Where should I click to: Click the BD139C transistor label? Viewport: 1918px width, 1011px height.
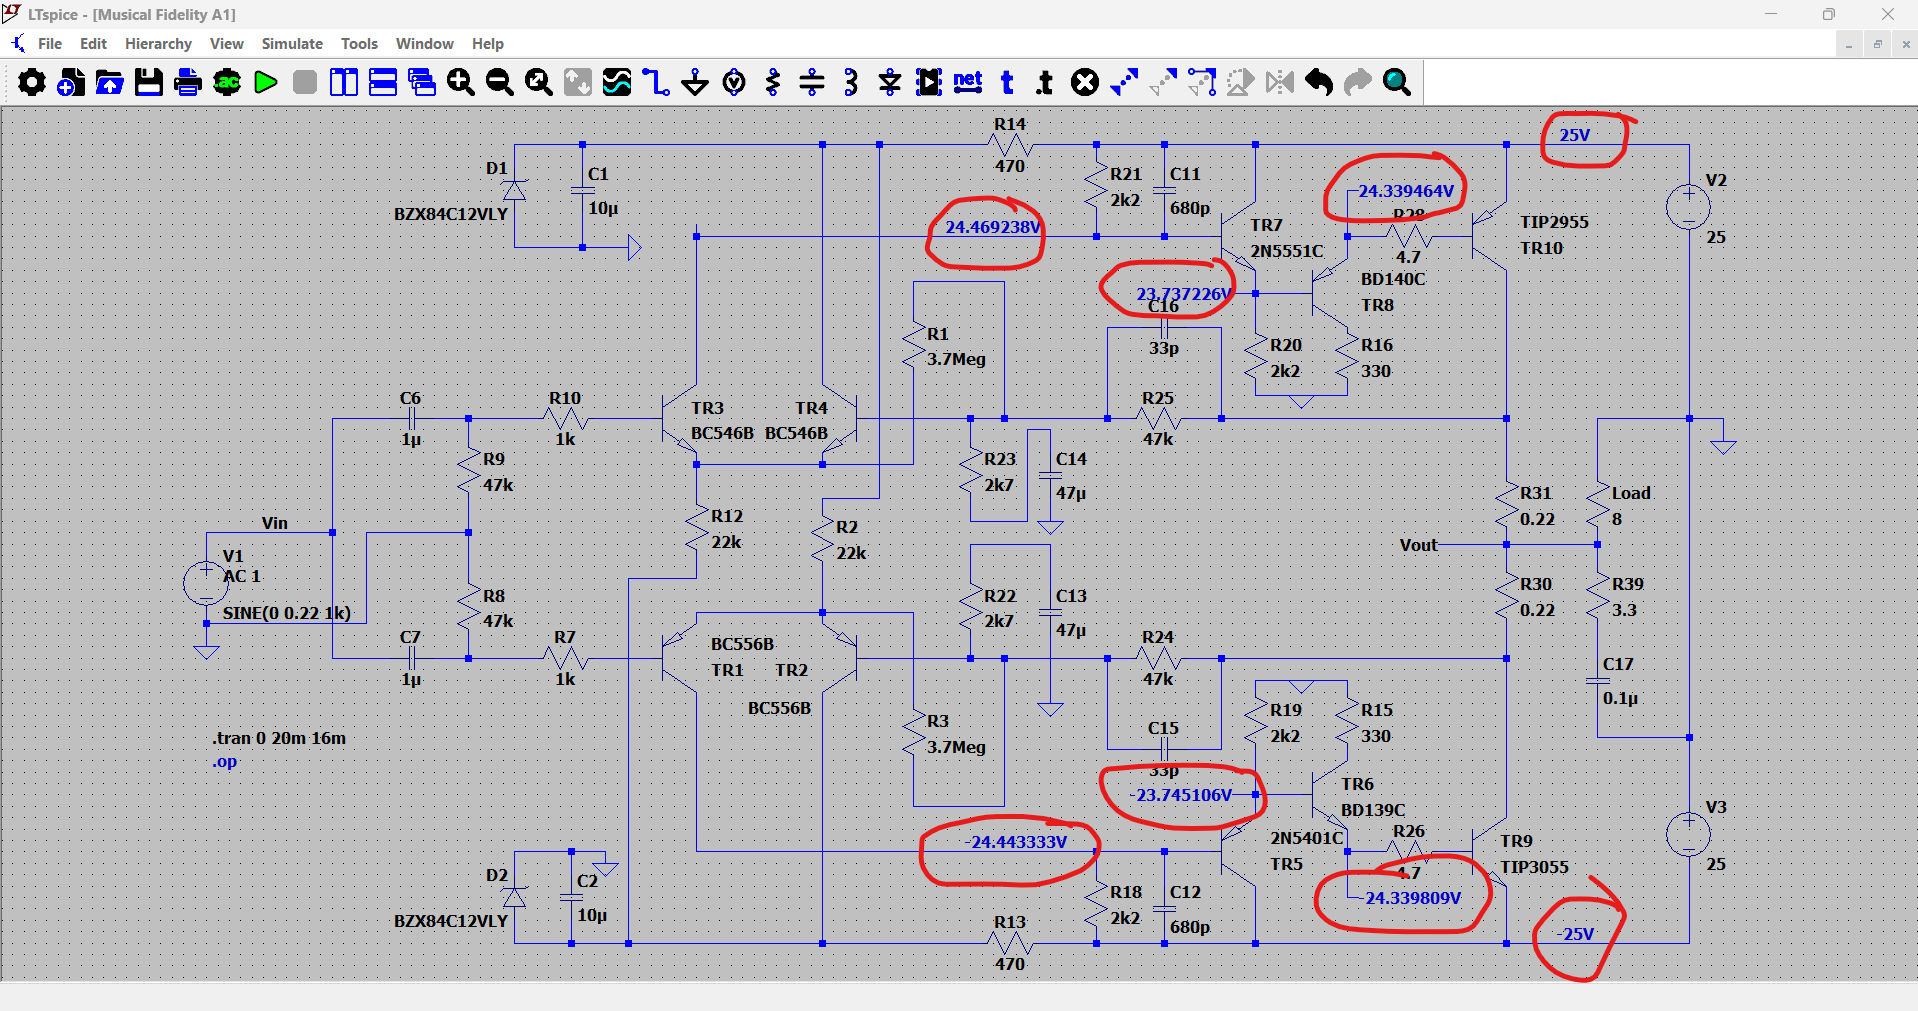click(x=1373, y=810)
